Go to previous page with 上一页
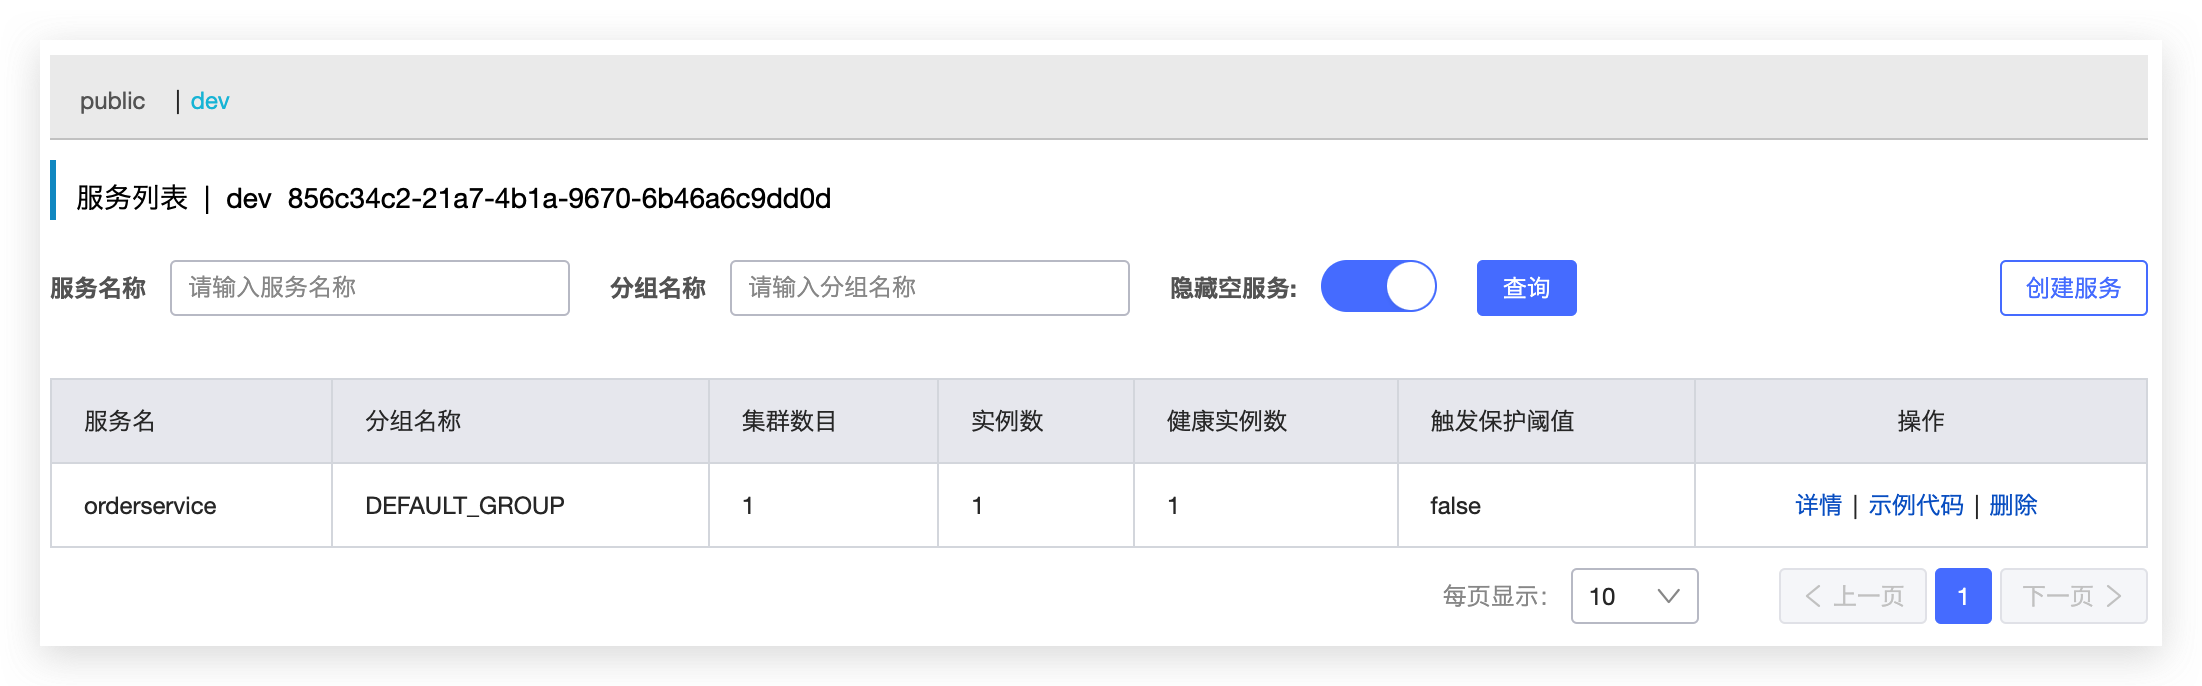This screenshot has width=2202, height=686. (1853, 596)
